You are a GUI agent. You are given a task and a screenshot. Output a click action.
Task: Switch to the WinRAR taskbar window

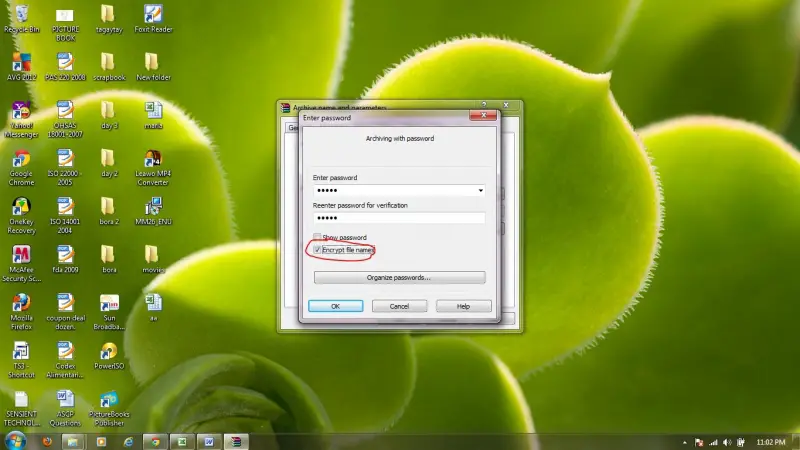click(x=236, y=442)
